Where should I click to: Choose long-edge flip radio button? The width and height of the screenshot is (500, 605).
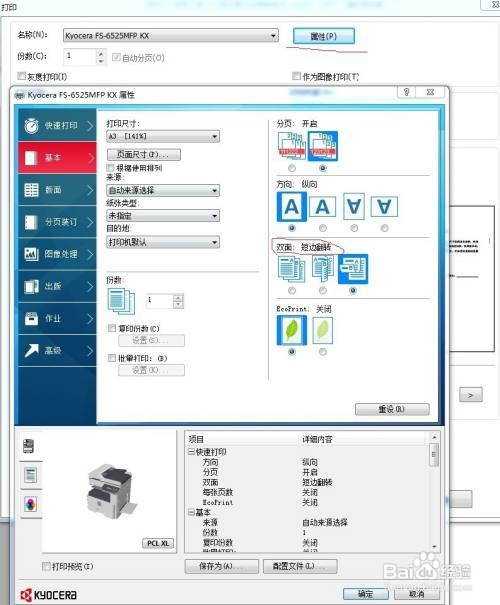tap(323, 290)
